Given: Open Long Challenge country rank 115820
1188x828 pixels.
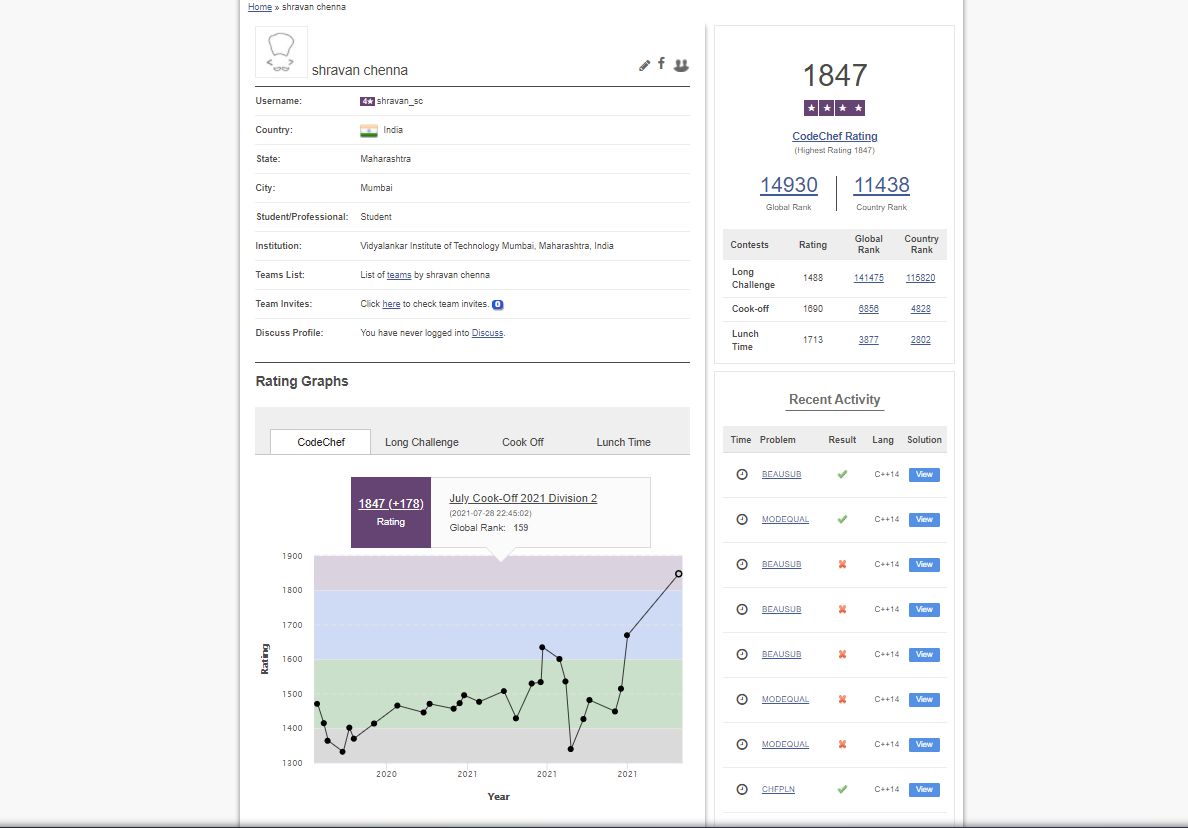Looking at the screenshot, I should [x=921, y=278].
